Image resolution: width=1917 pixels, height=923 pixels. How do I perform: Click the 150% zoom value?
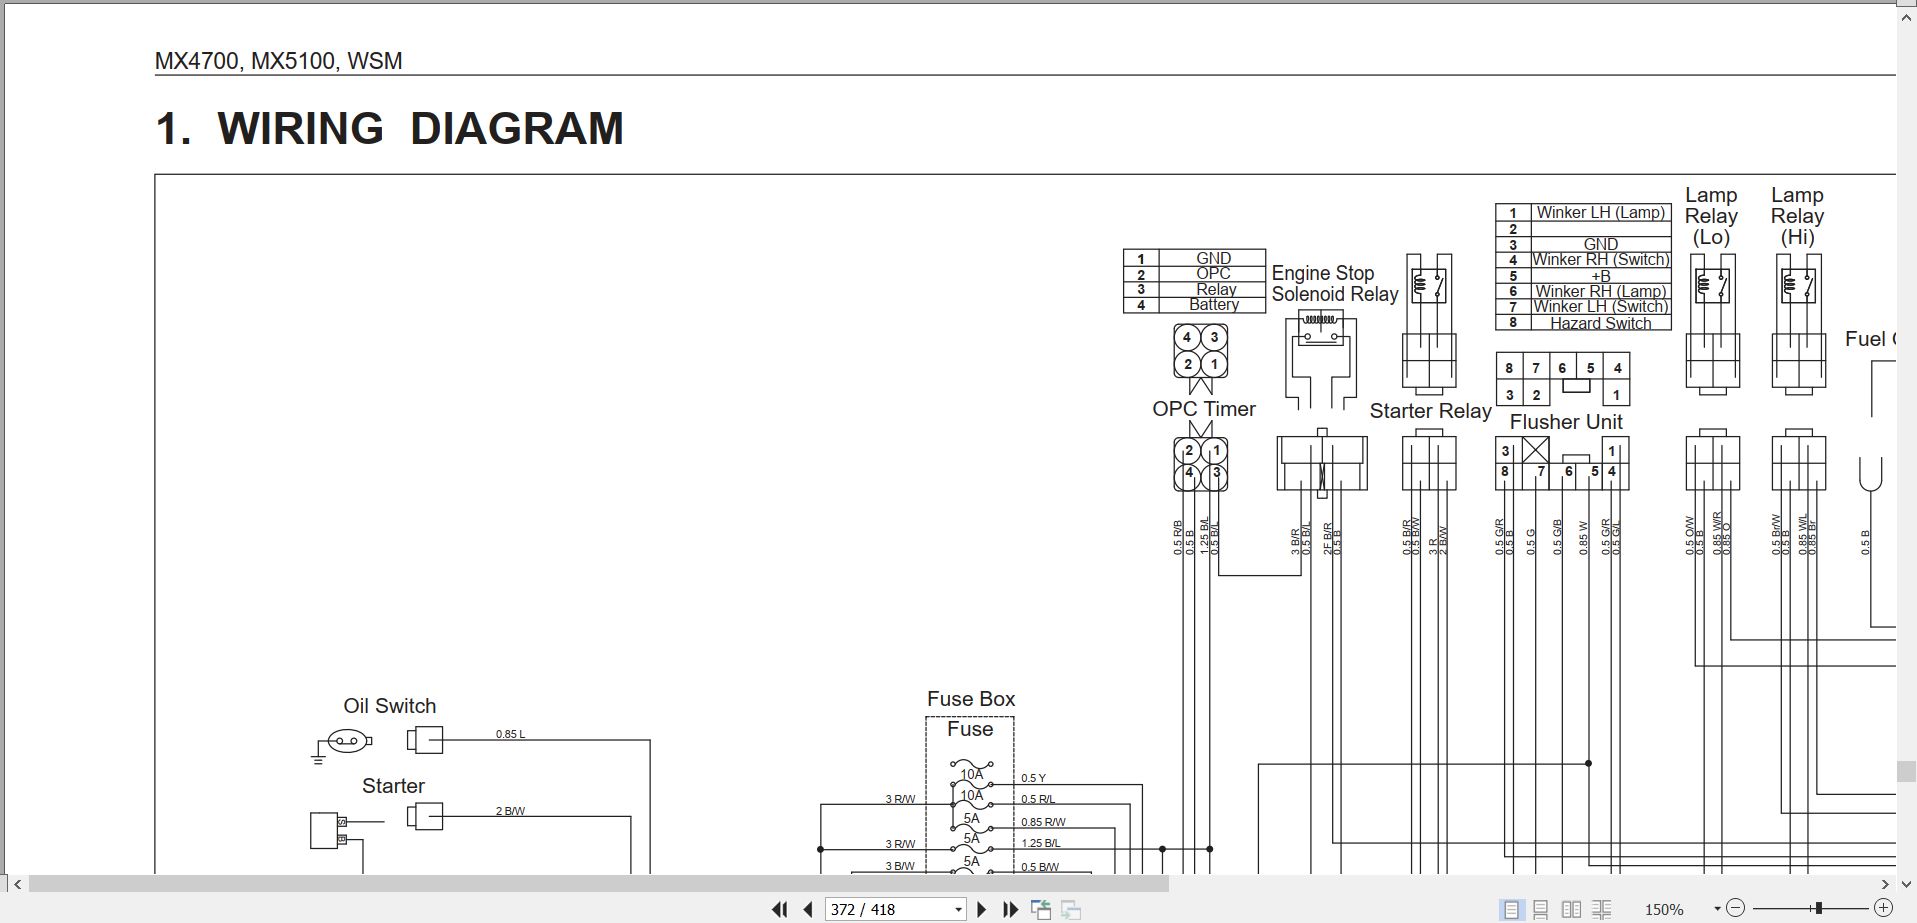click(1664, 910)
